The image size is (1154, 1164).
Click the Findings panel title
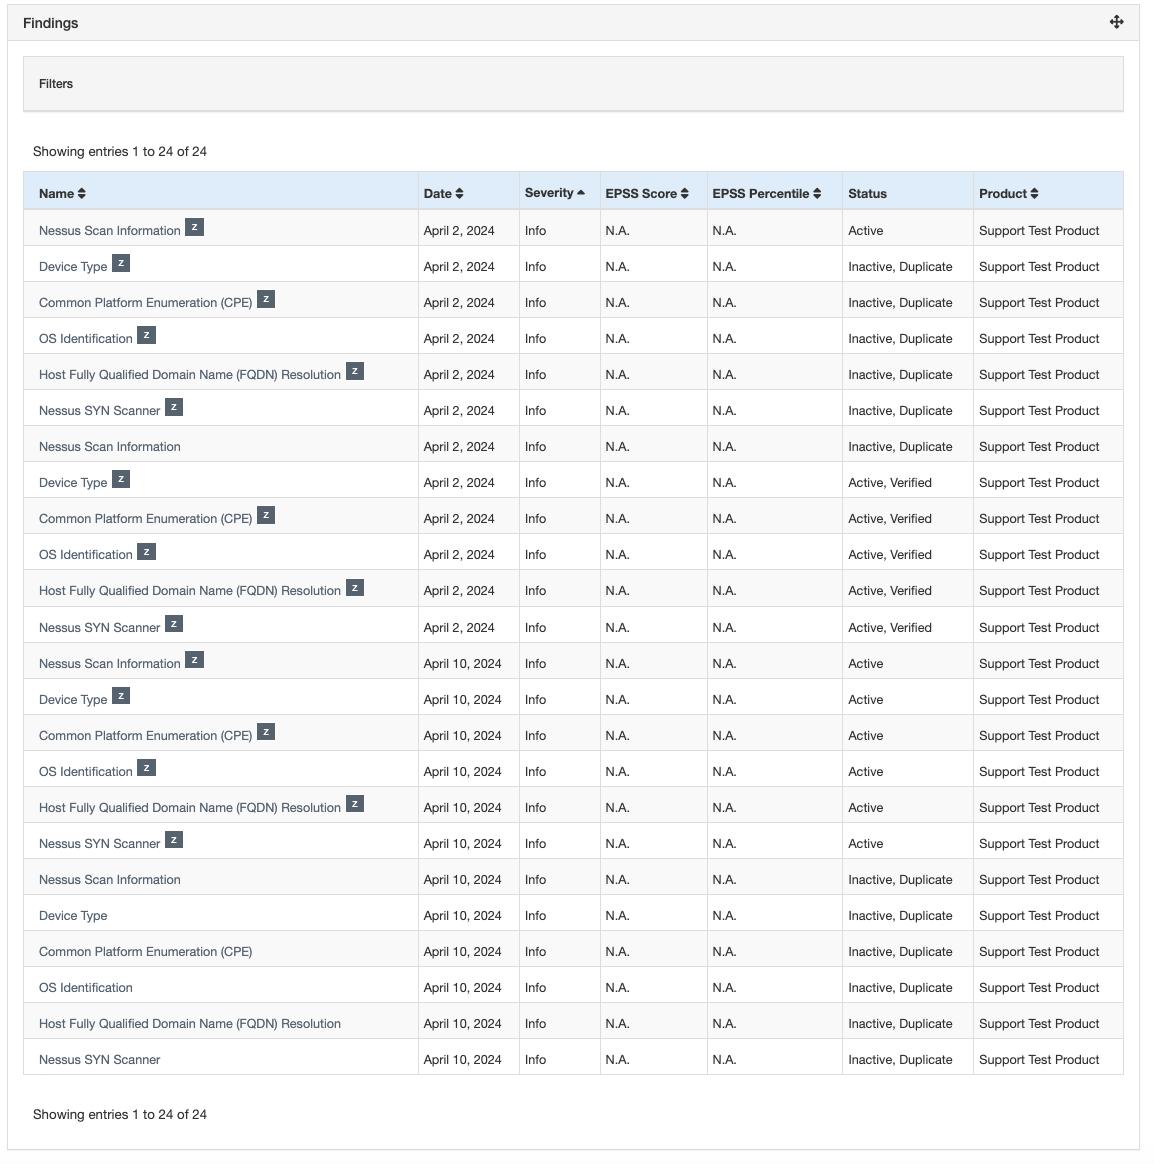coord(51,23)
